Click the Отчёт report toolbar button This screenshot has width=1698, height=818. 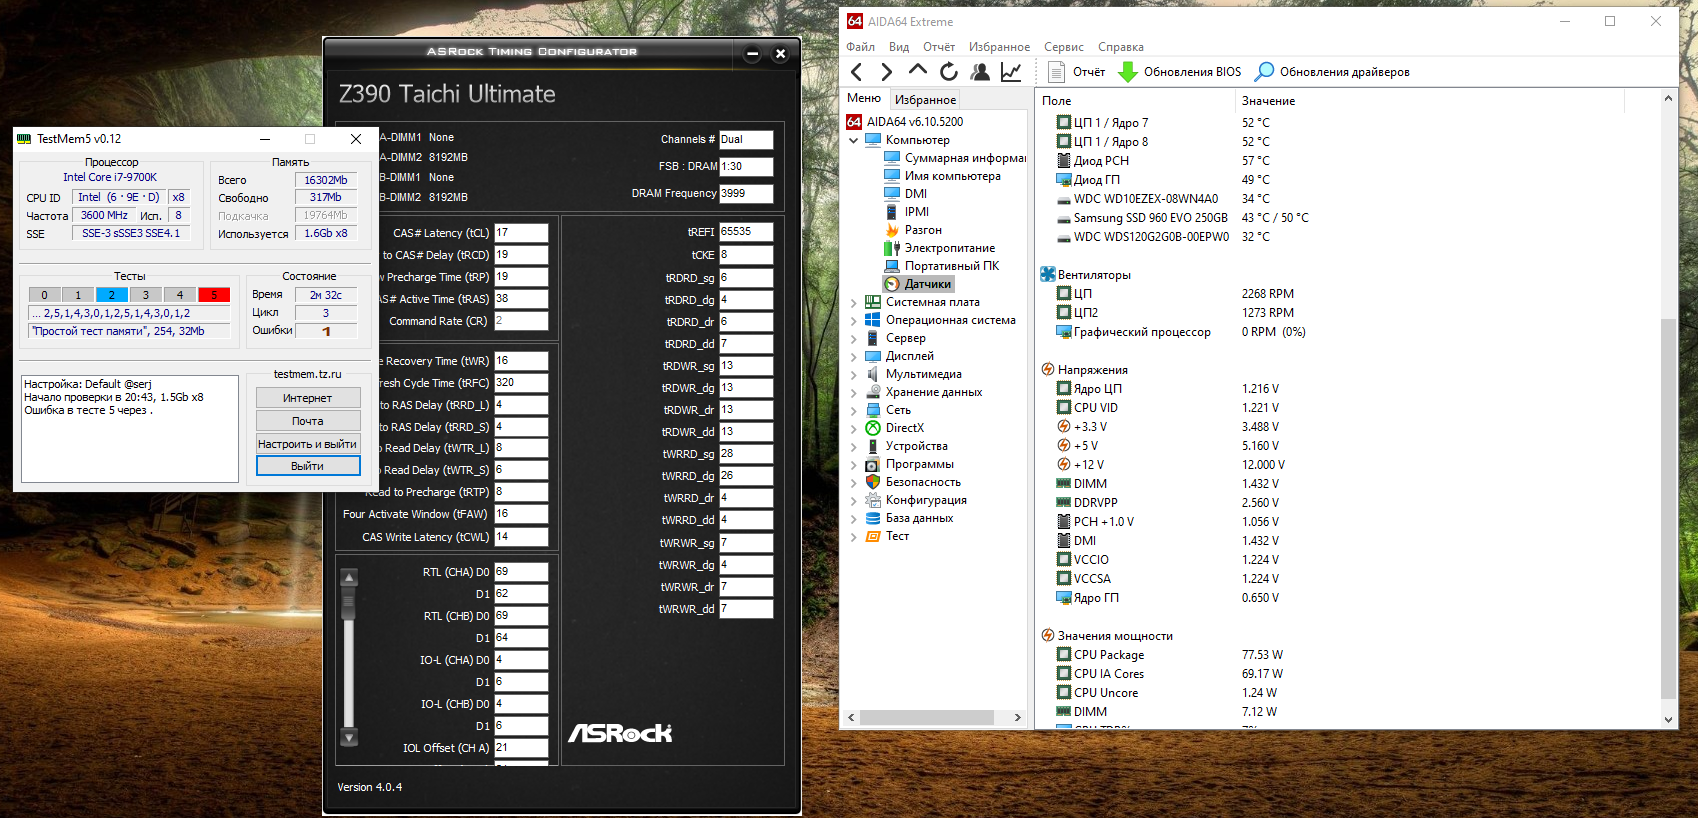(x=1076, y=72)
